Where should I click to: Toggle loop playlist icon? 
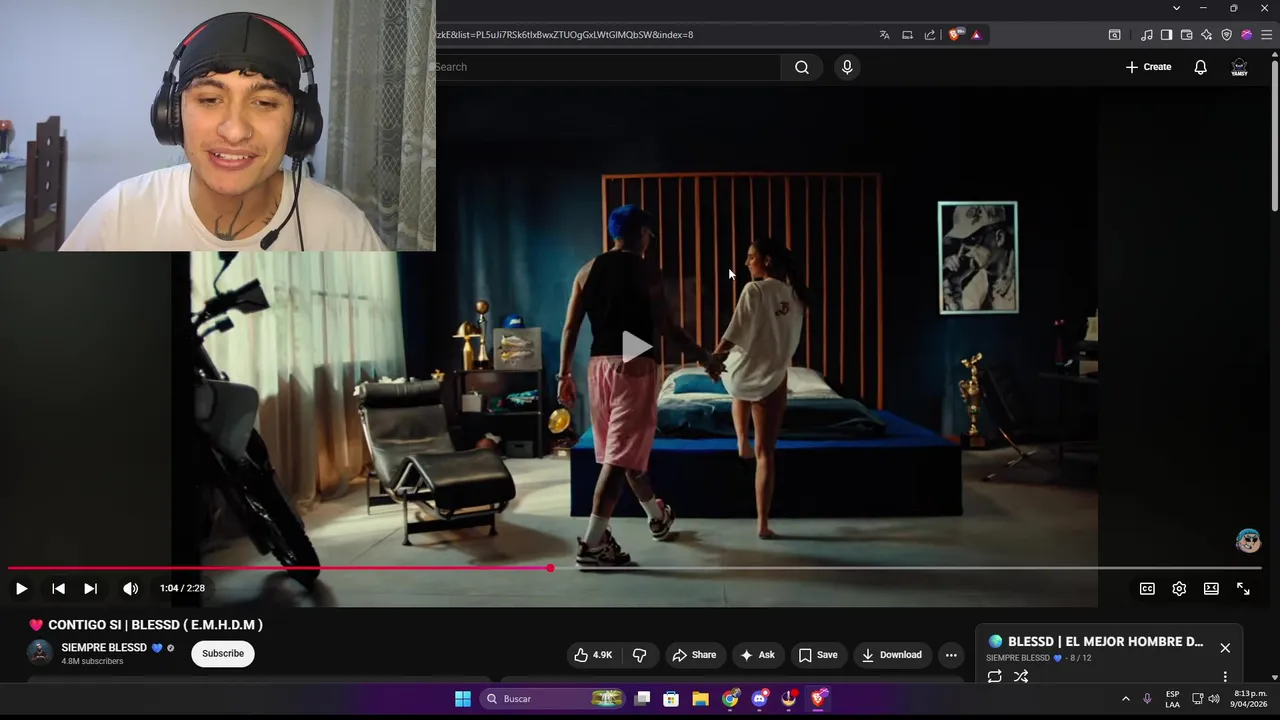pyautogui.click(x=994, y=677)
